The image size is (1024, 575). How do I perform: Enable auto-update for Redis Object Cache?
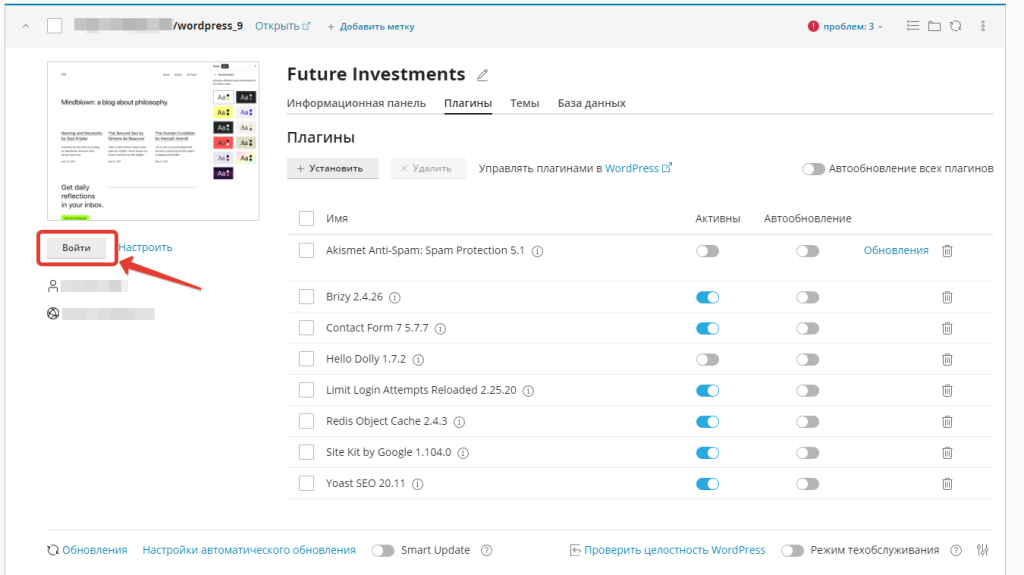pyautogui.click(x=807, y=422)
